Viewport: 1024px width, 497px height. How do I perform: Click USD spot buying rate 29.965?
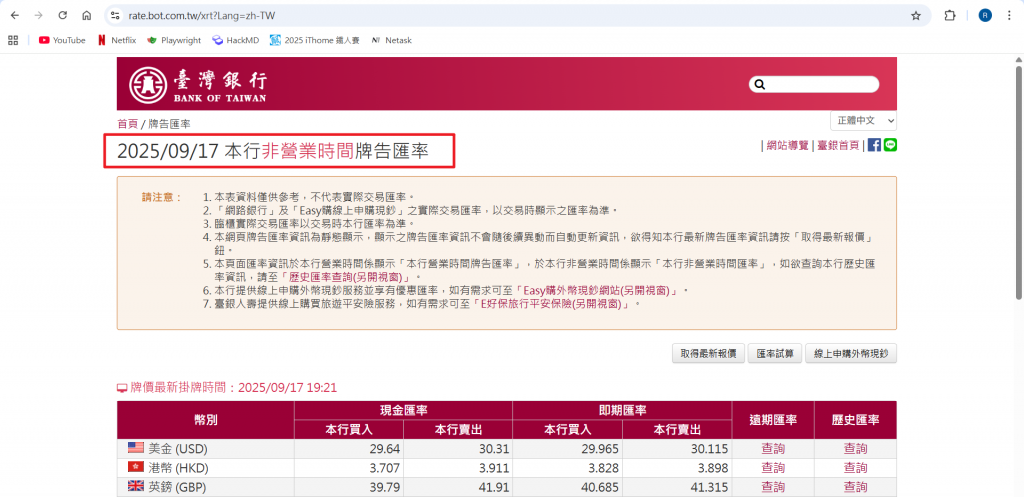(x=601, y=449)
